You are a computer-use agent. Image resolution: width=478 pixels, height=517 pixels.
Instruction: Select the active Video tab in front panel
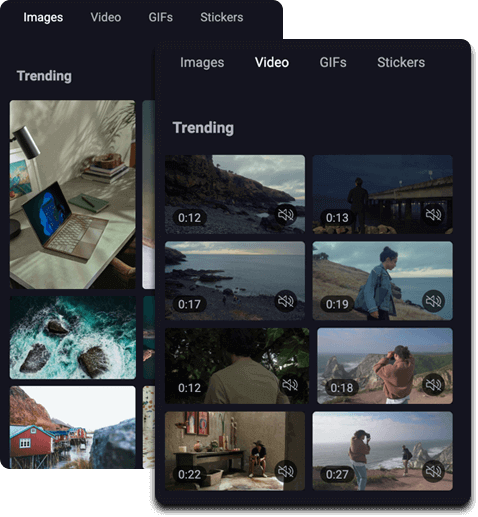[272, 62]
